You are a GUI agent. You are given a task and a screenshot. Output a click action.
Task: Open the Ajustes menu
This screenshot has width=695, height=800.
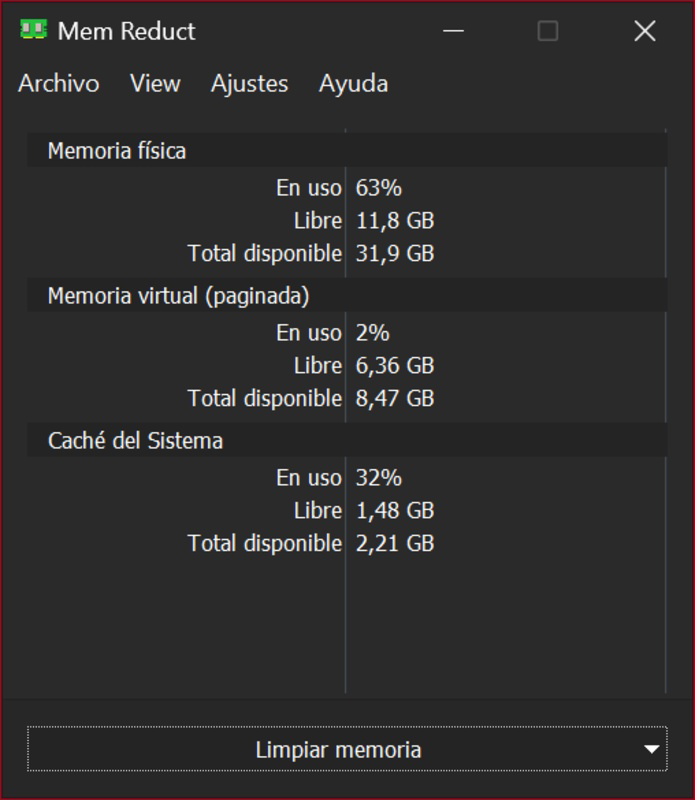coord(248,84)
